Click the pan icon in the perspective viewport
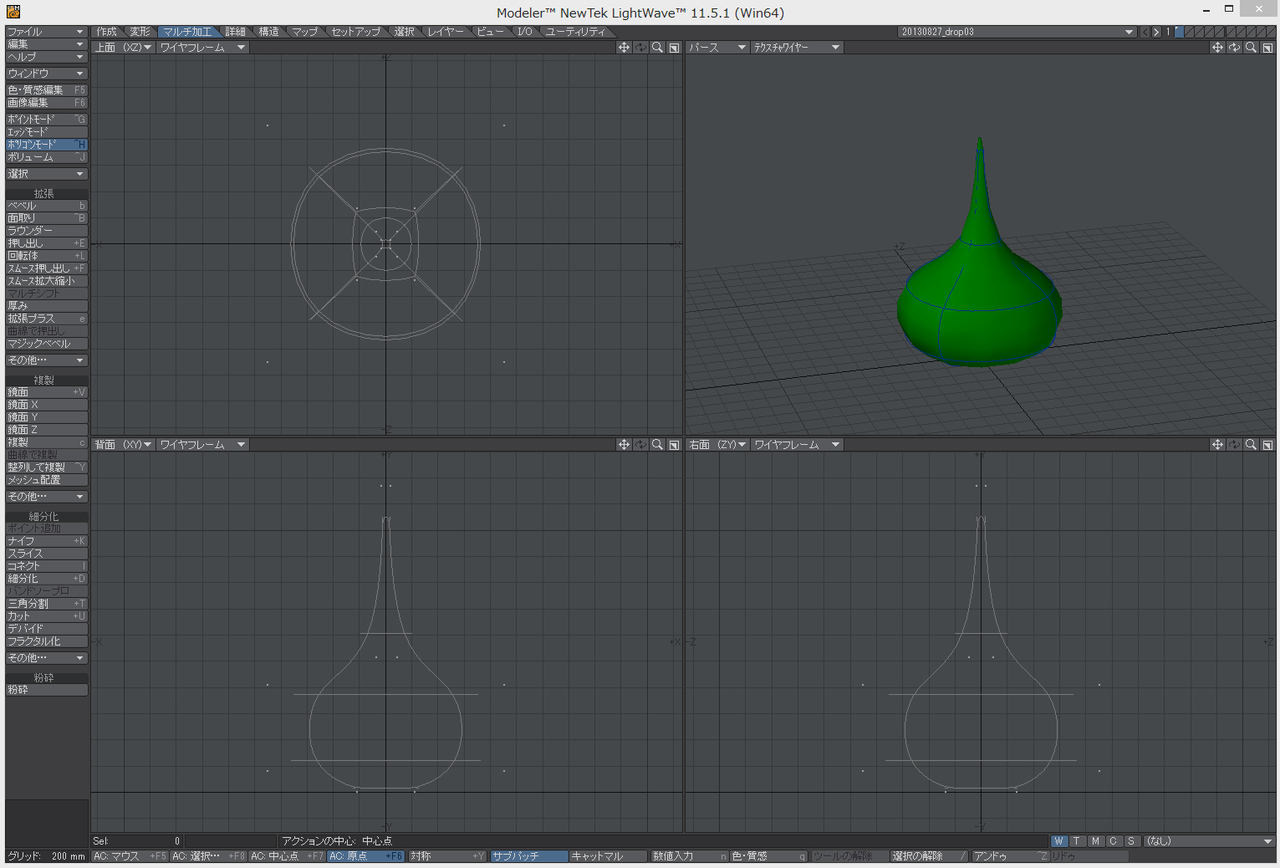This screenshot has height=868, width=1280. click(1217, 48)
